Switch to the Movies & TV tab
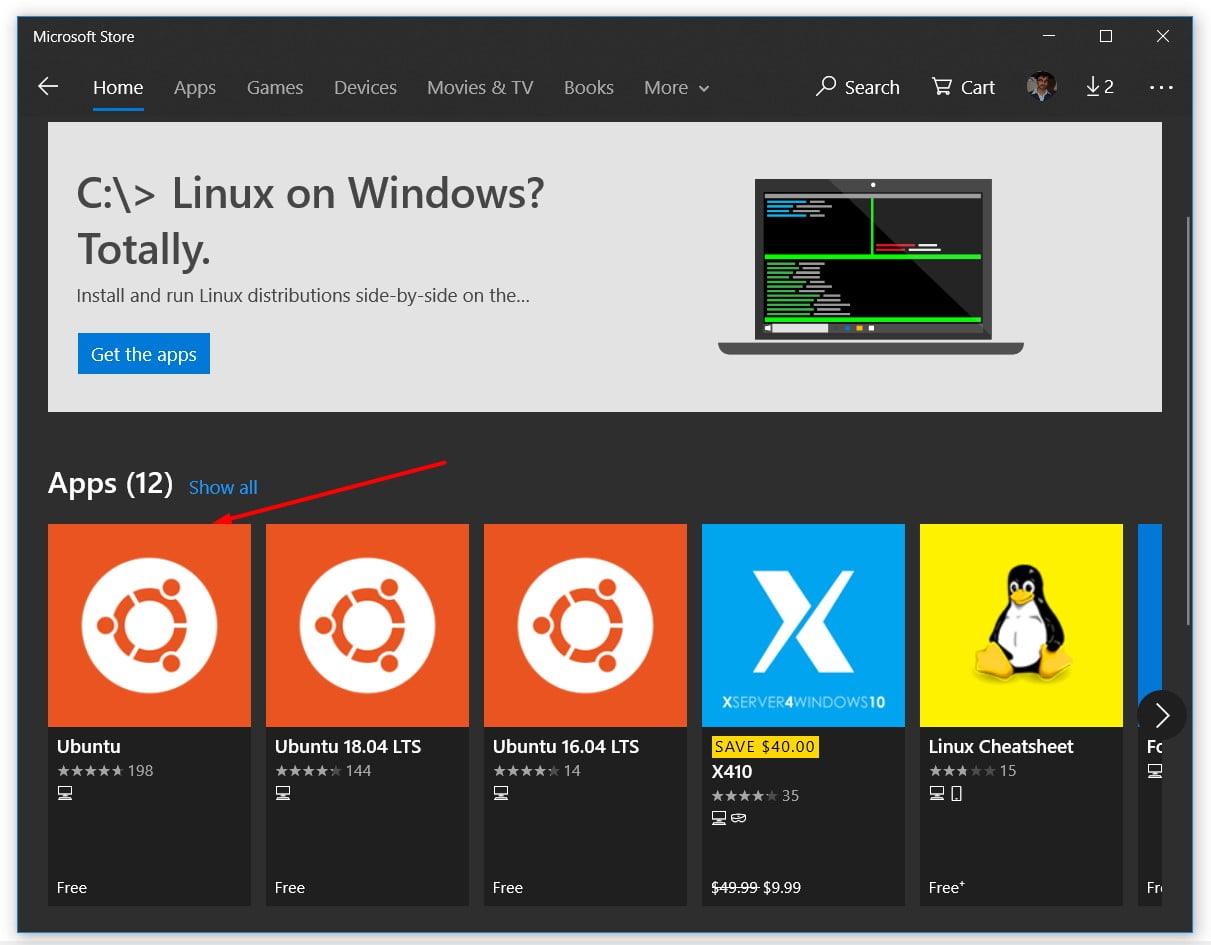Screen dimensions: 1211x945 [480, 88]
